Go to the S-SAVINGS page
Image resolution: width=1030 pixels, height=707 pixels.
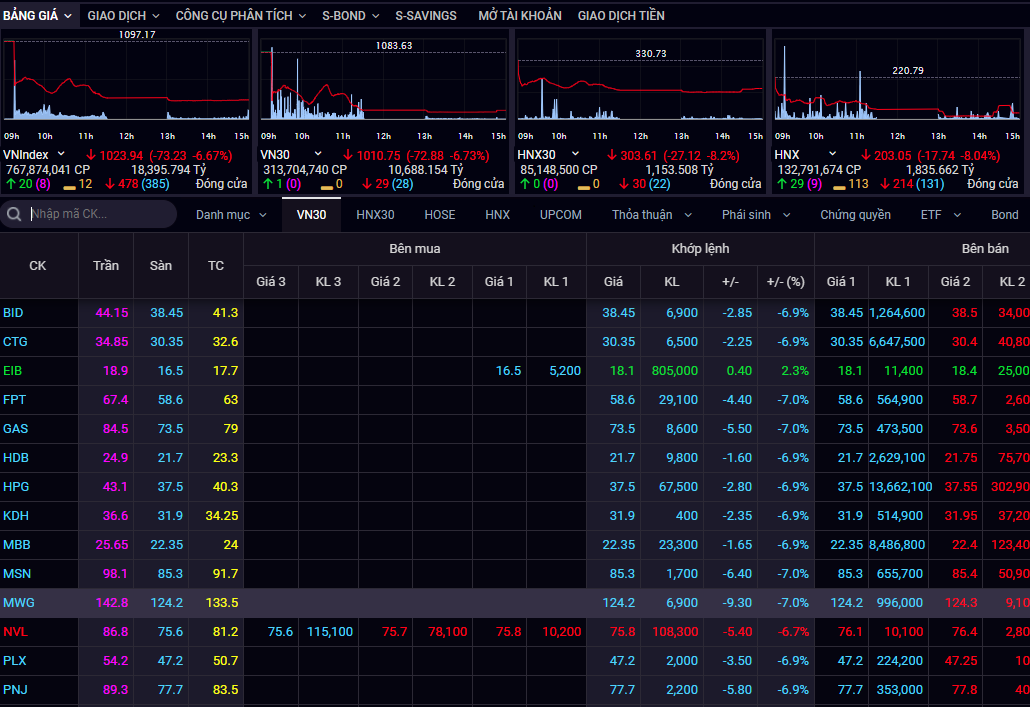coord(426,16)
